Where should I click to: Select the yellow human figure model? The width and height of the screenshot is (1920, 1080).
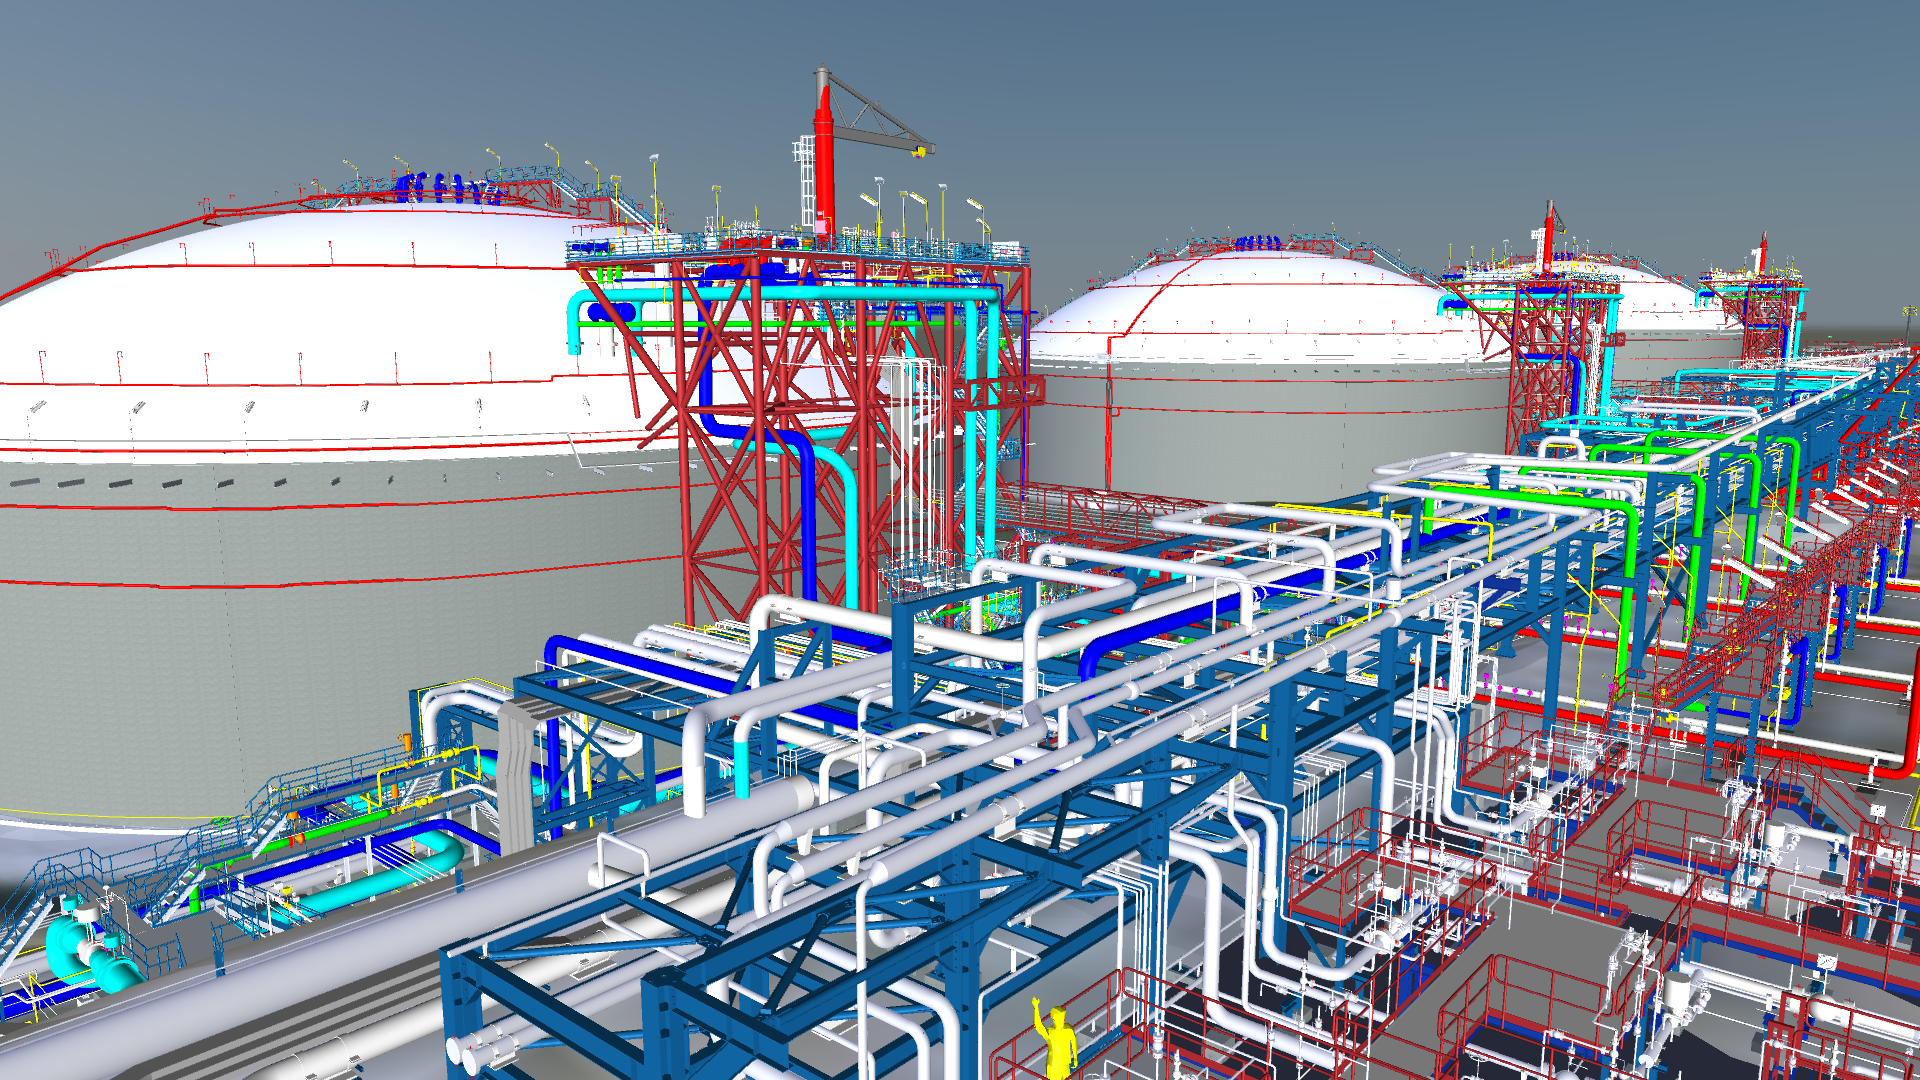pos(1057,1040)
